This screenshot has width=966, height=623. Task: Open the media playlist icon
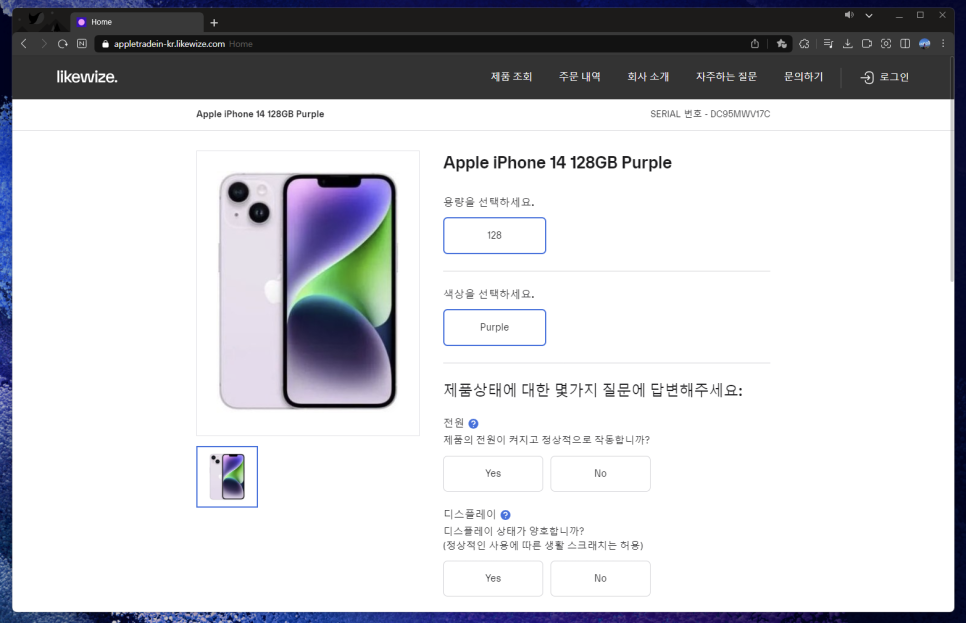(828, 44)
